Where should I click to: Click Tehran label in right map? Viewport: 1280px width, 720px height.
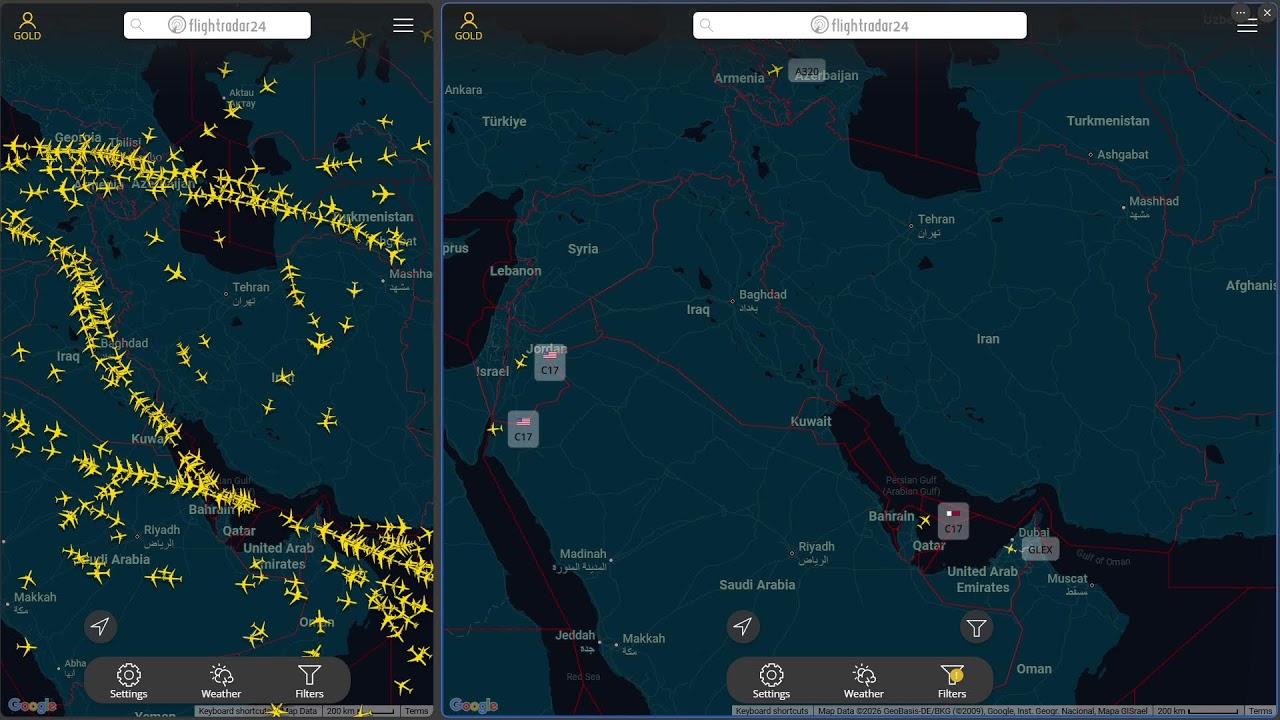(x=936, y=219)
